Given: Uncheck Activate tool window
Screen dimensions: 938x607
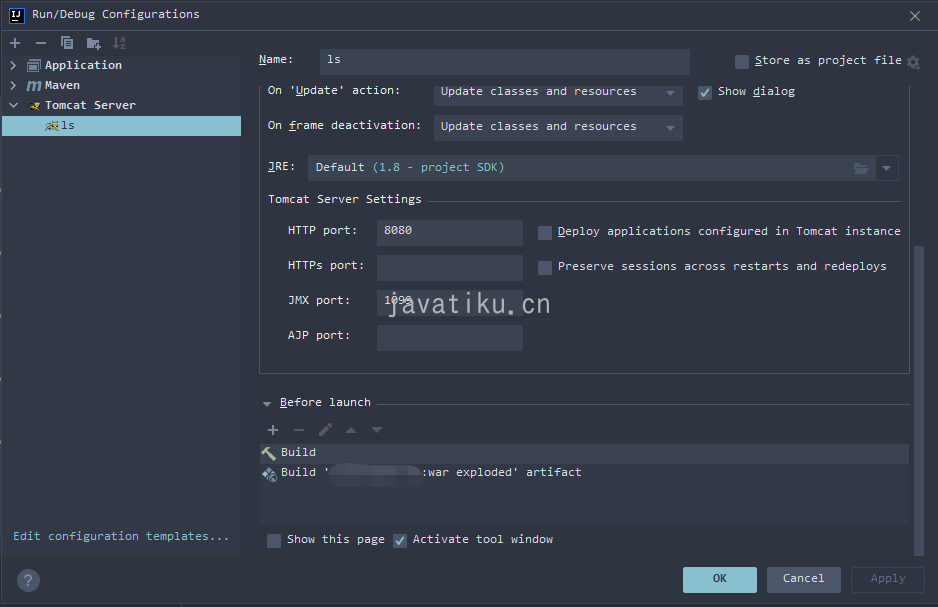Looking at the screenshot, I should [400, 541].
